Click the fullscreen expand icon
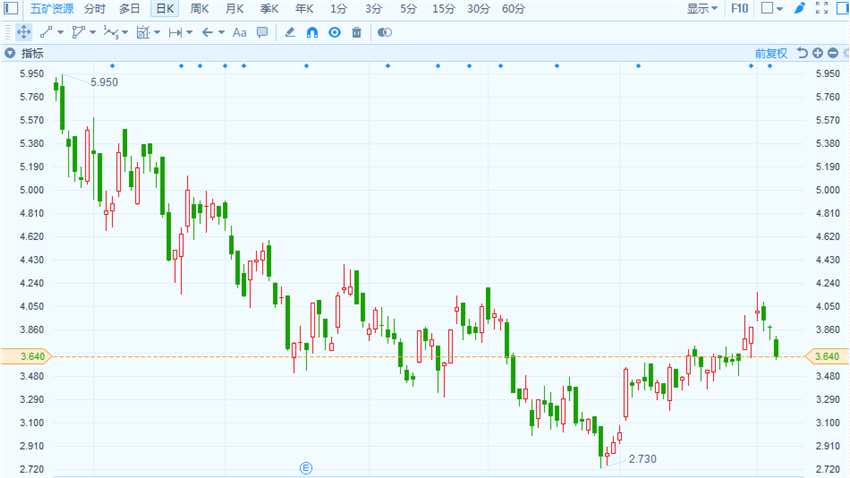Image resolution: width=850 pixels, height=478 pixels. click(822, 8)
